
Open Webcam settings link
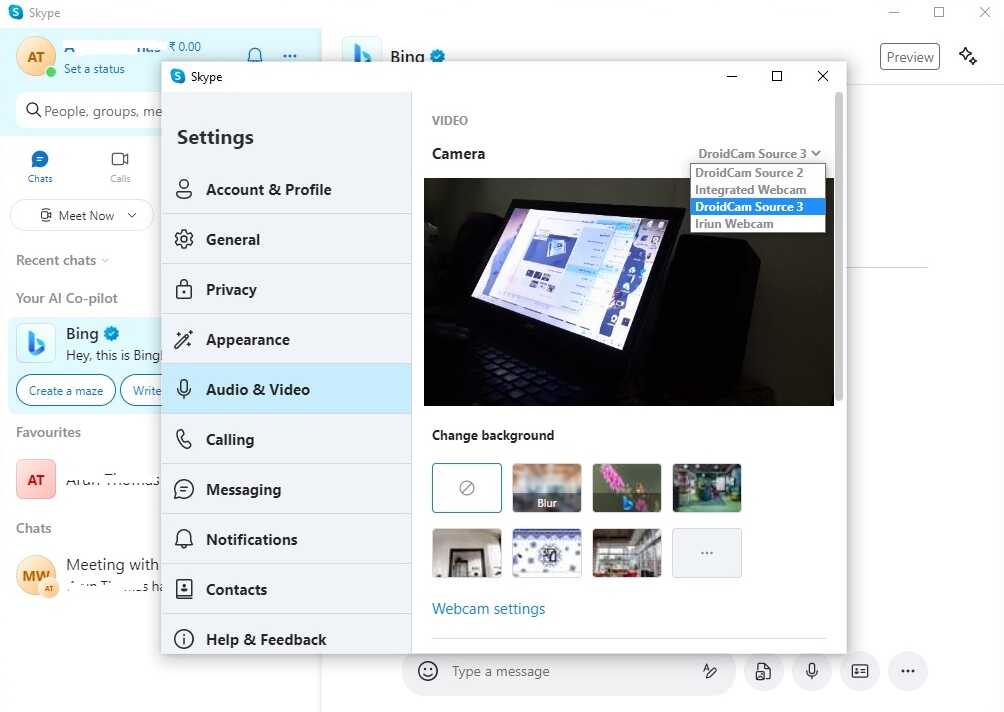(489, 608)
